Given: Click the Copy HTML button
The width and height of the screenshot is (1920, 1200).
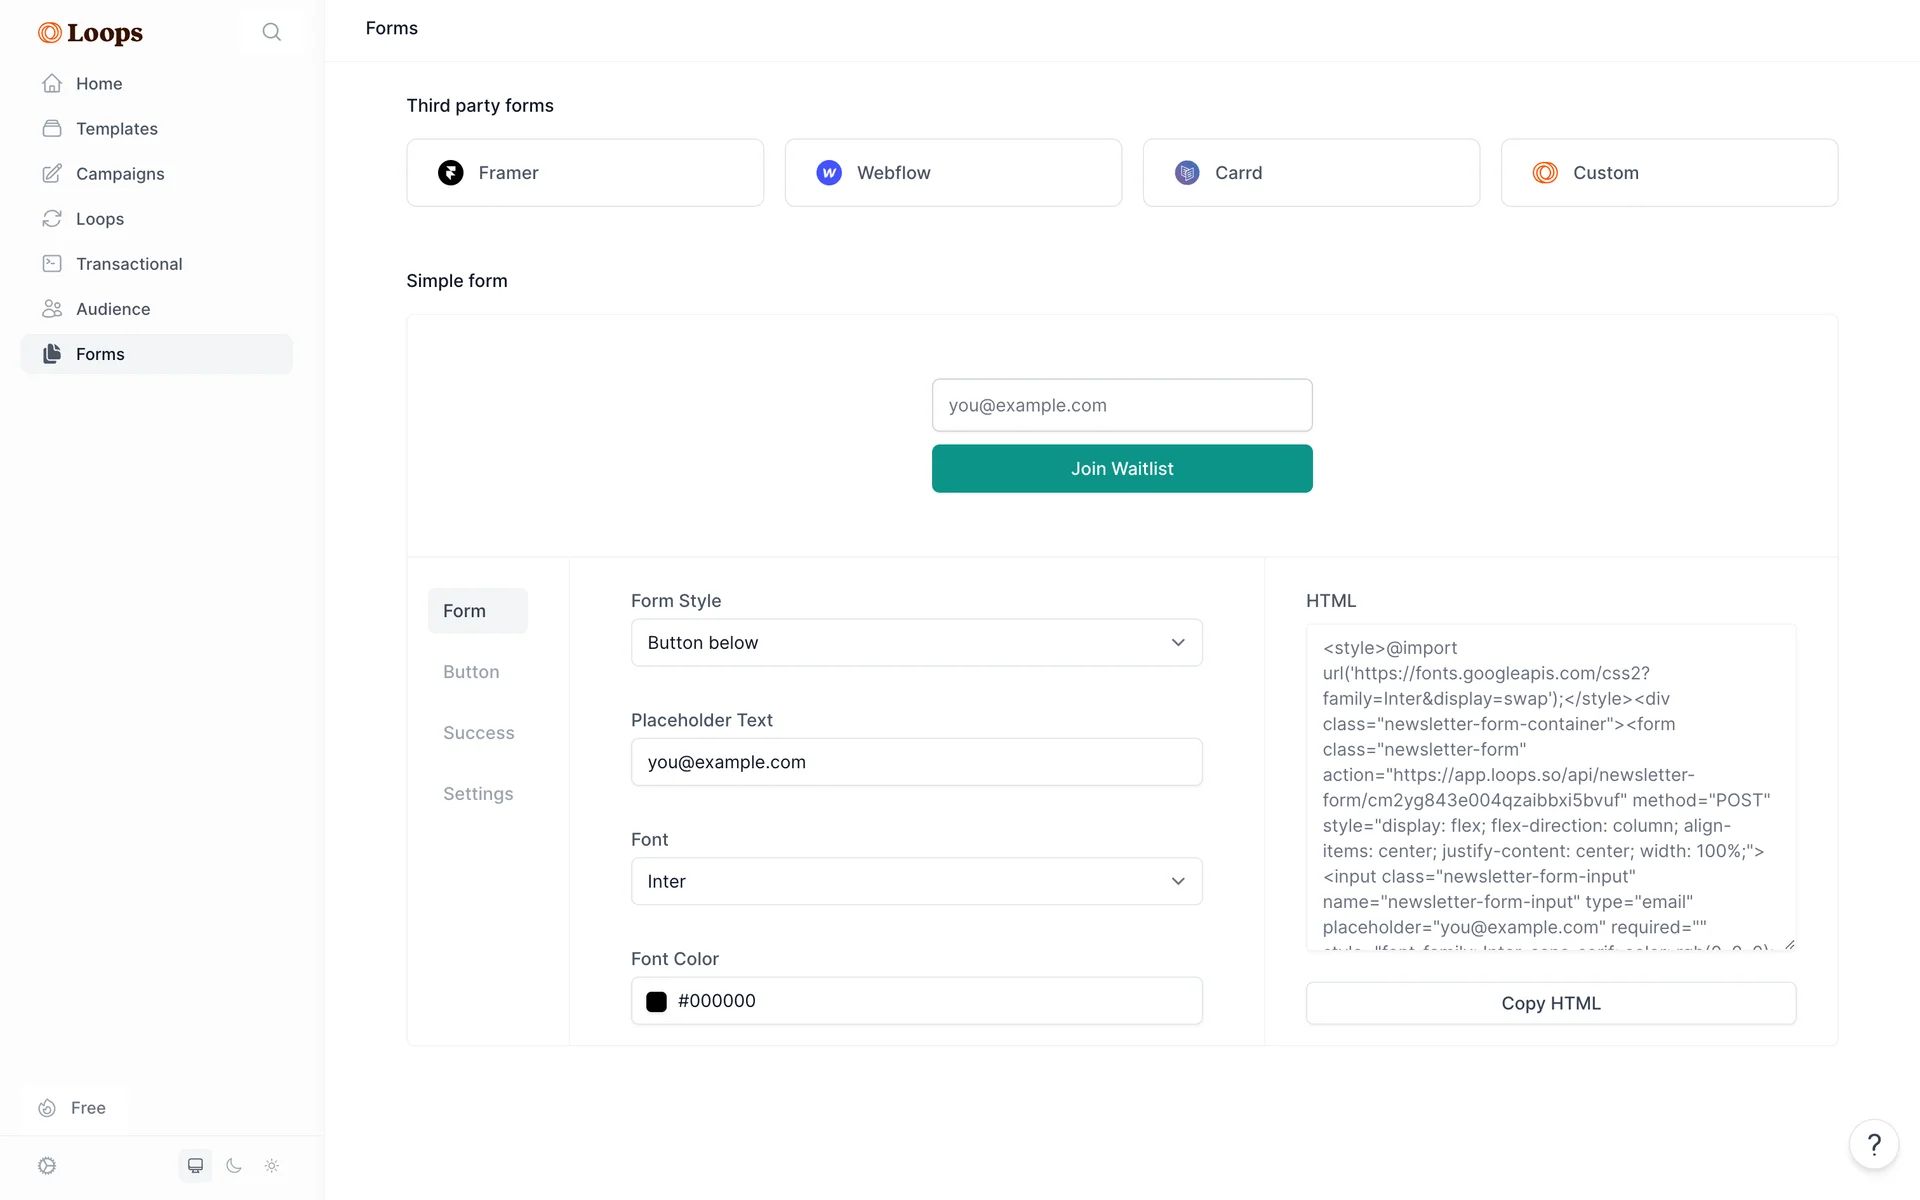Looking at the screenshot, I should 1550,1003.
